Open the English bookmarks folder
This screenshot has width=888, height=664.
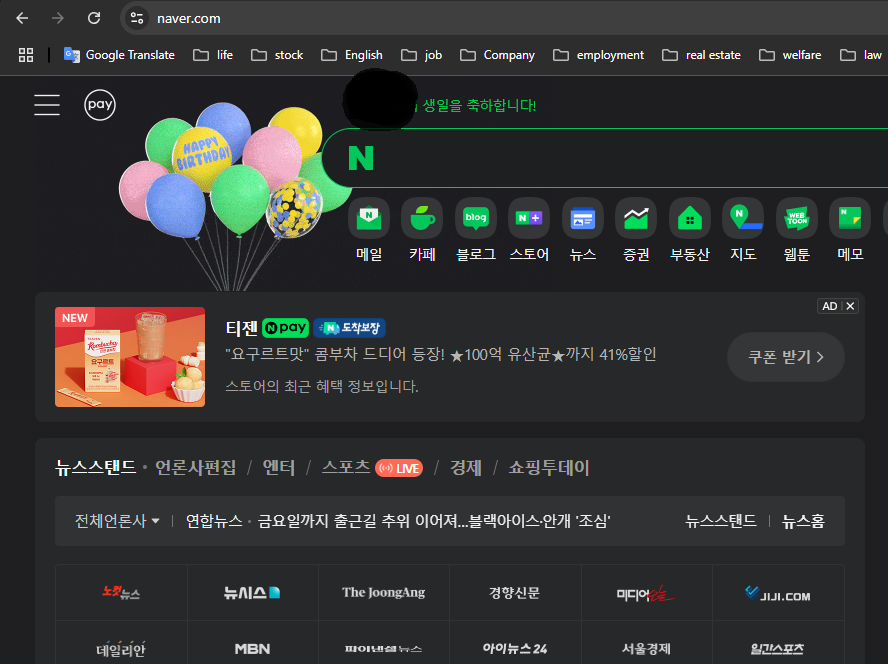tap(352, 55)
